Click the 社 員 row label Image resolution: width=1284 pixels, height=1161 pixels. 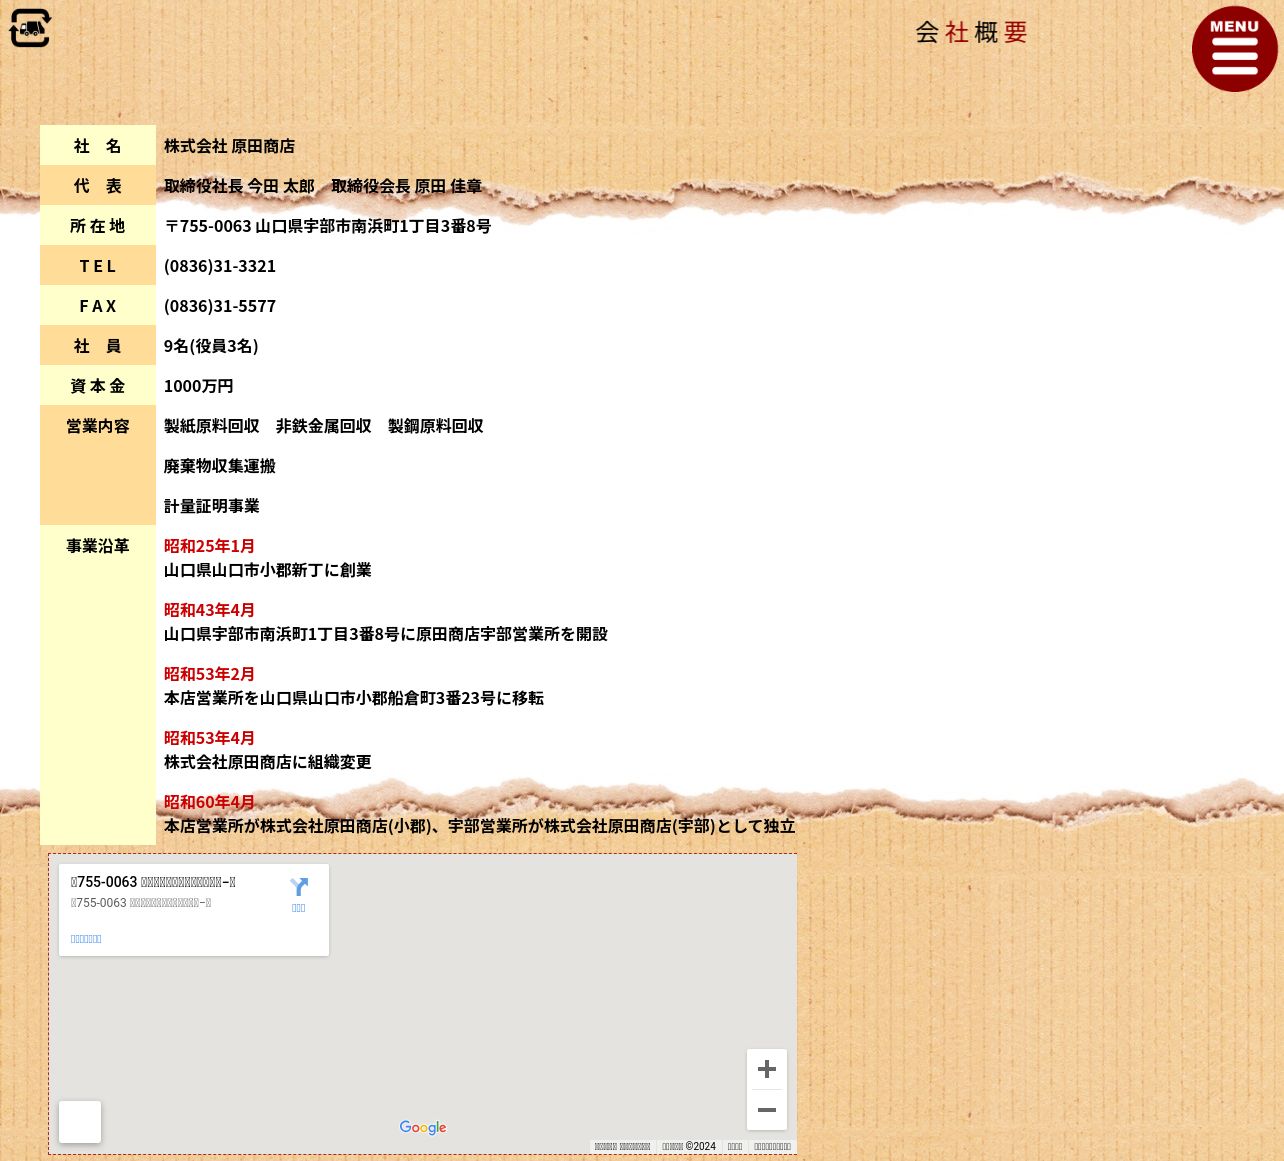pos(98,346)
